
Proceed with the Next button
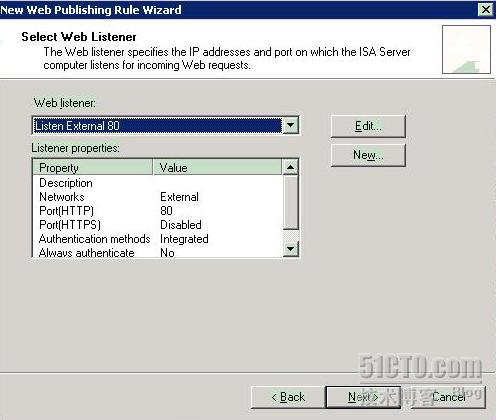tap(363, 397)
